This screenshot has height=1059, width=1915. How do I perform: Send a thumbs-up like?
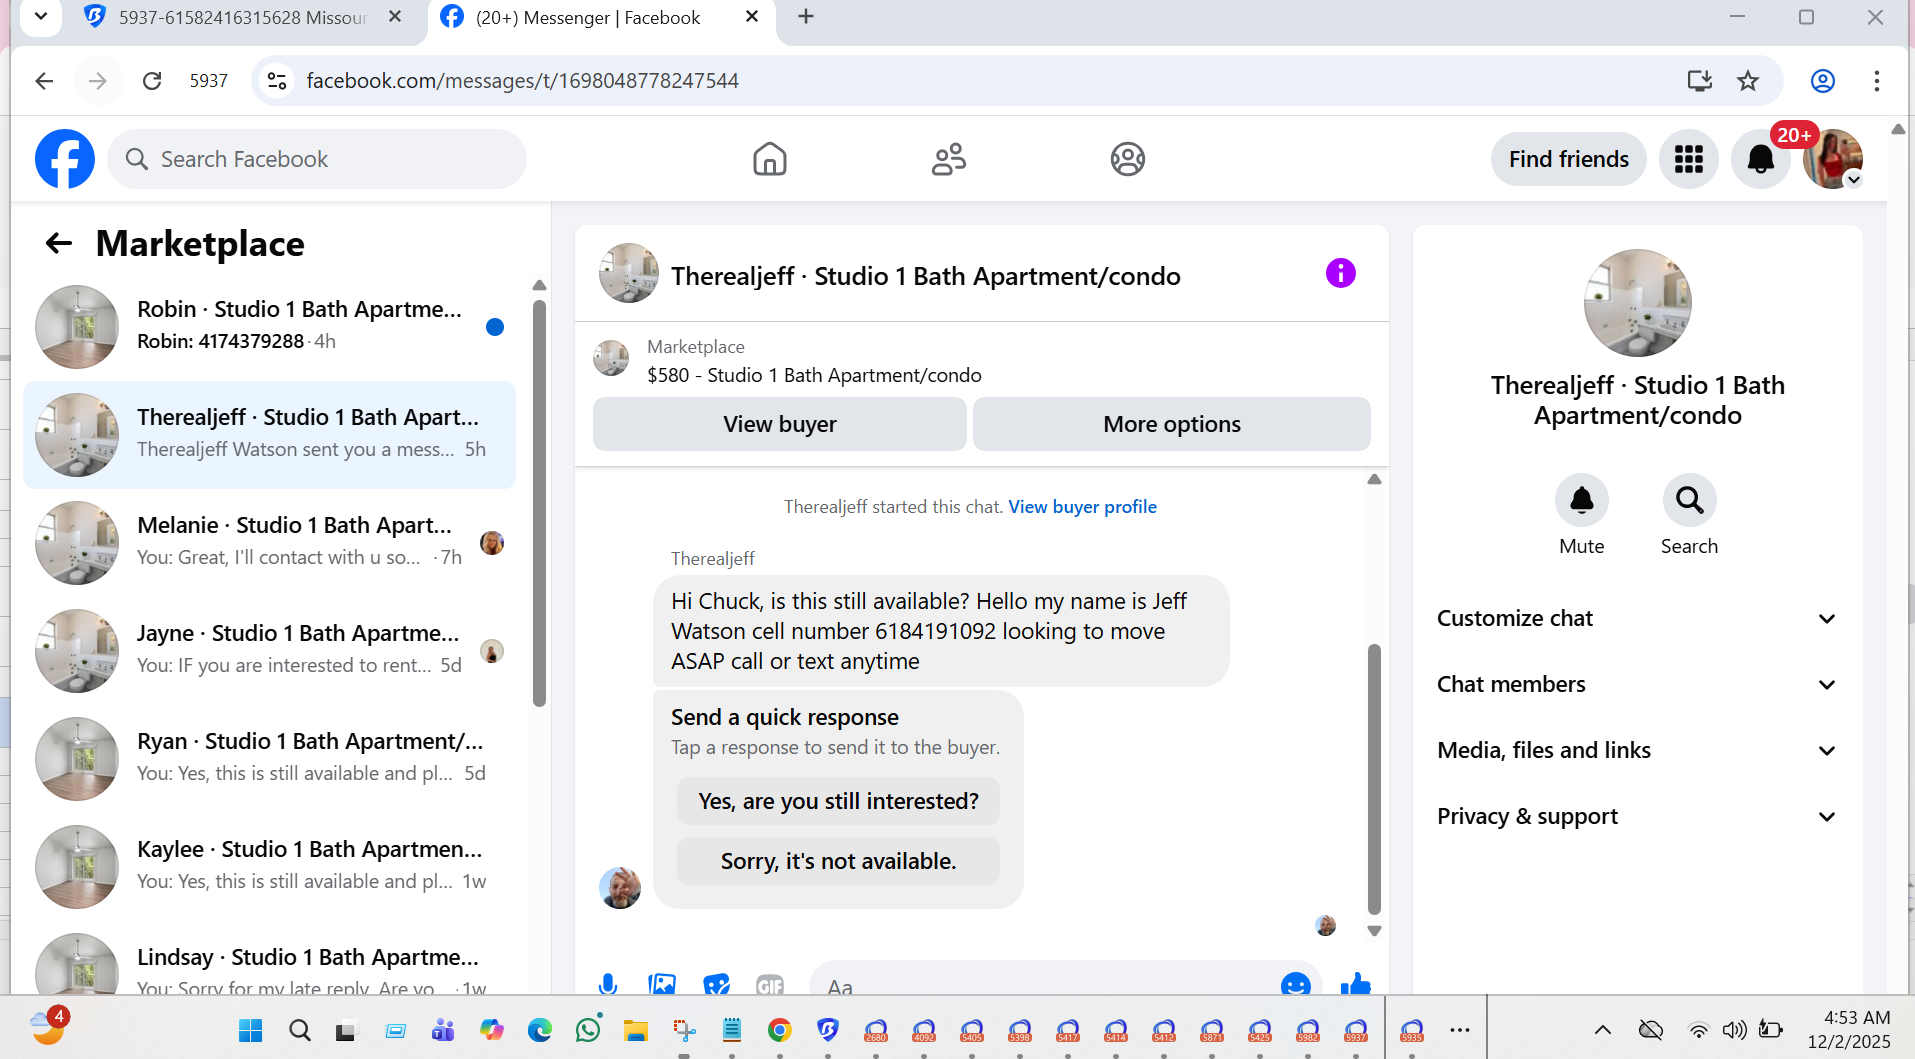point(1355,984)
